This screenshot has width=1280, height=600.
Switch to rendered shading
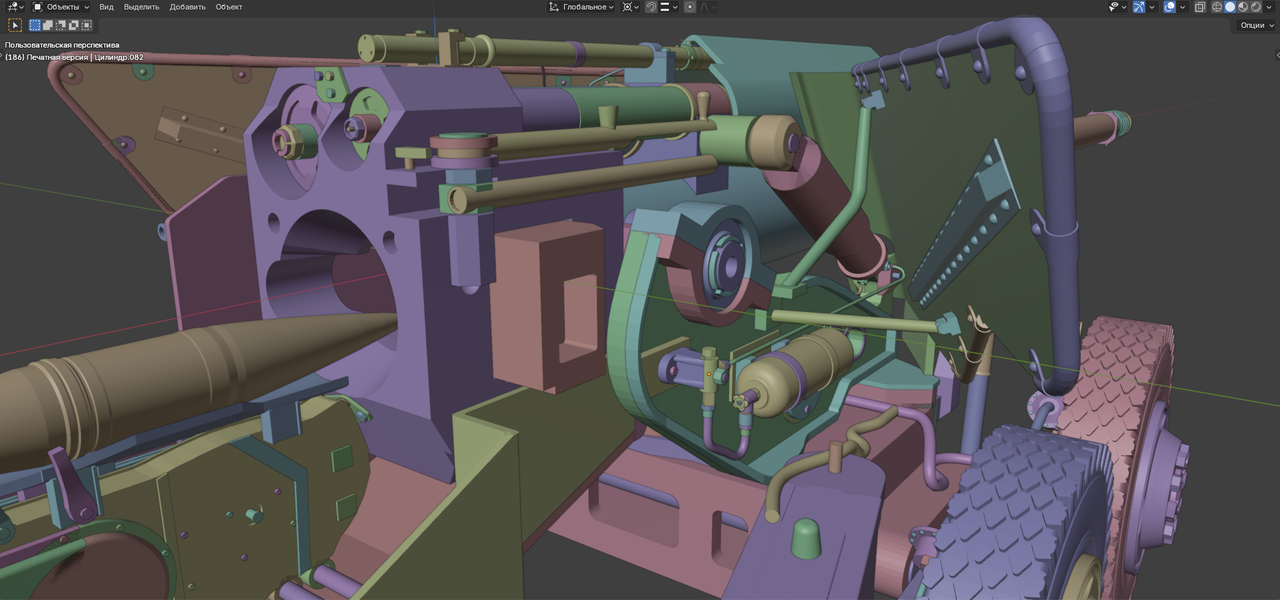pos(1256,7)
